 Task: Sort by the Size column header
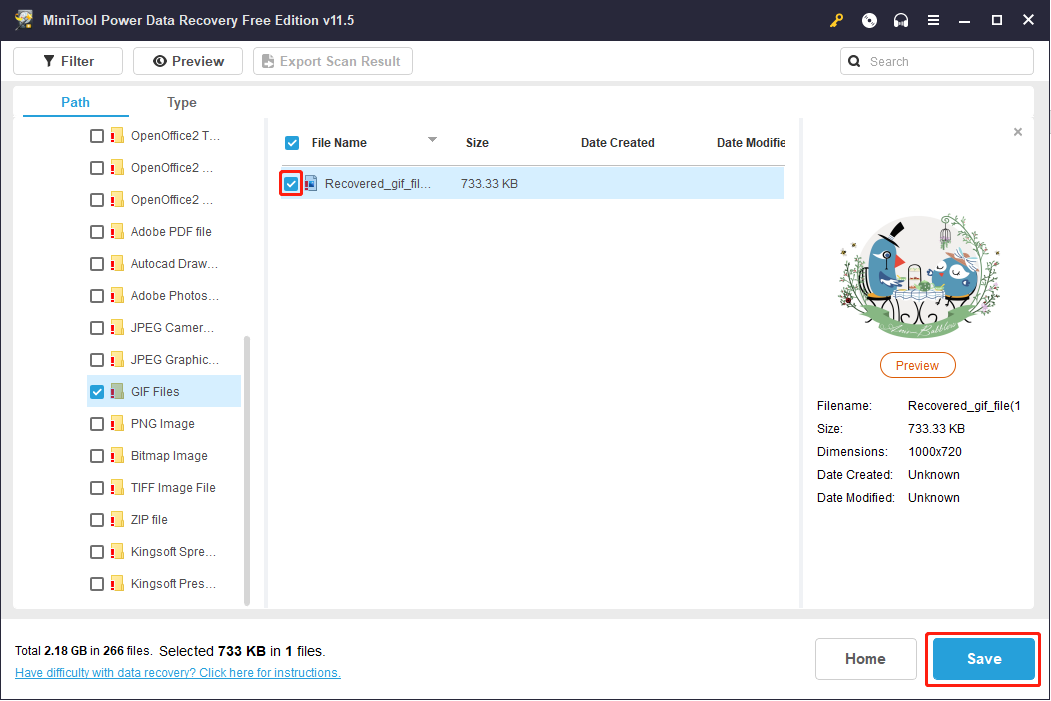[x=477, y=143]
